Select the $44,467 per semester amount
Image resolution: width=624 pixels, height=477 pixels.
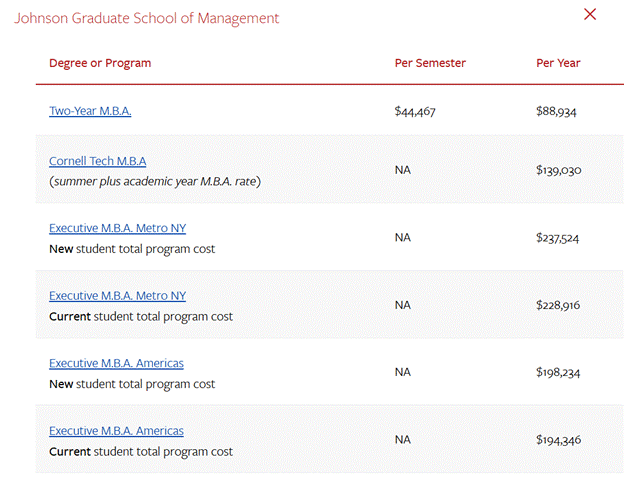click(415, 111)
